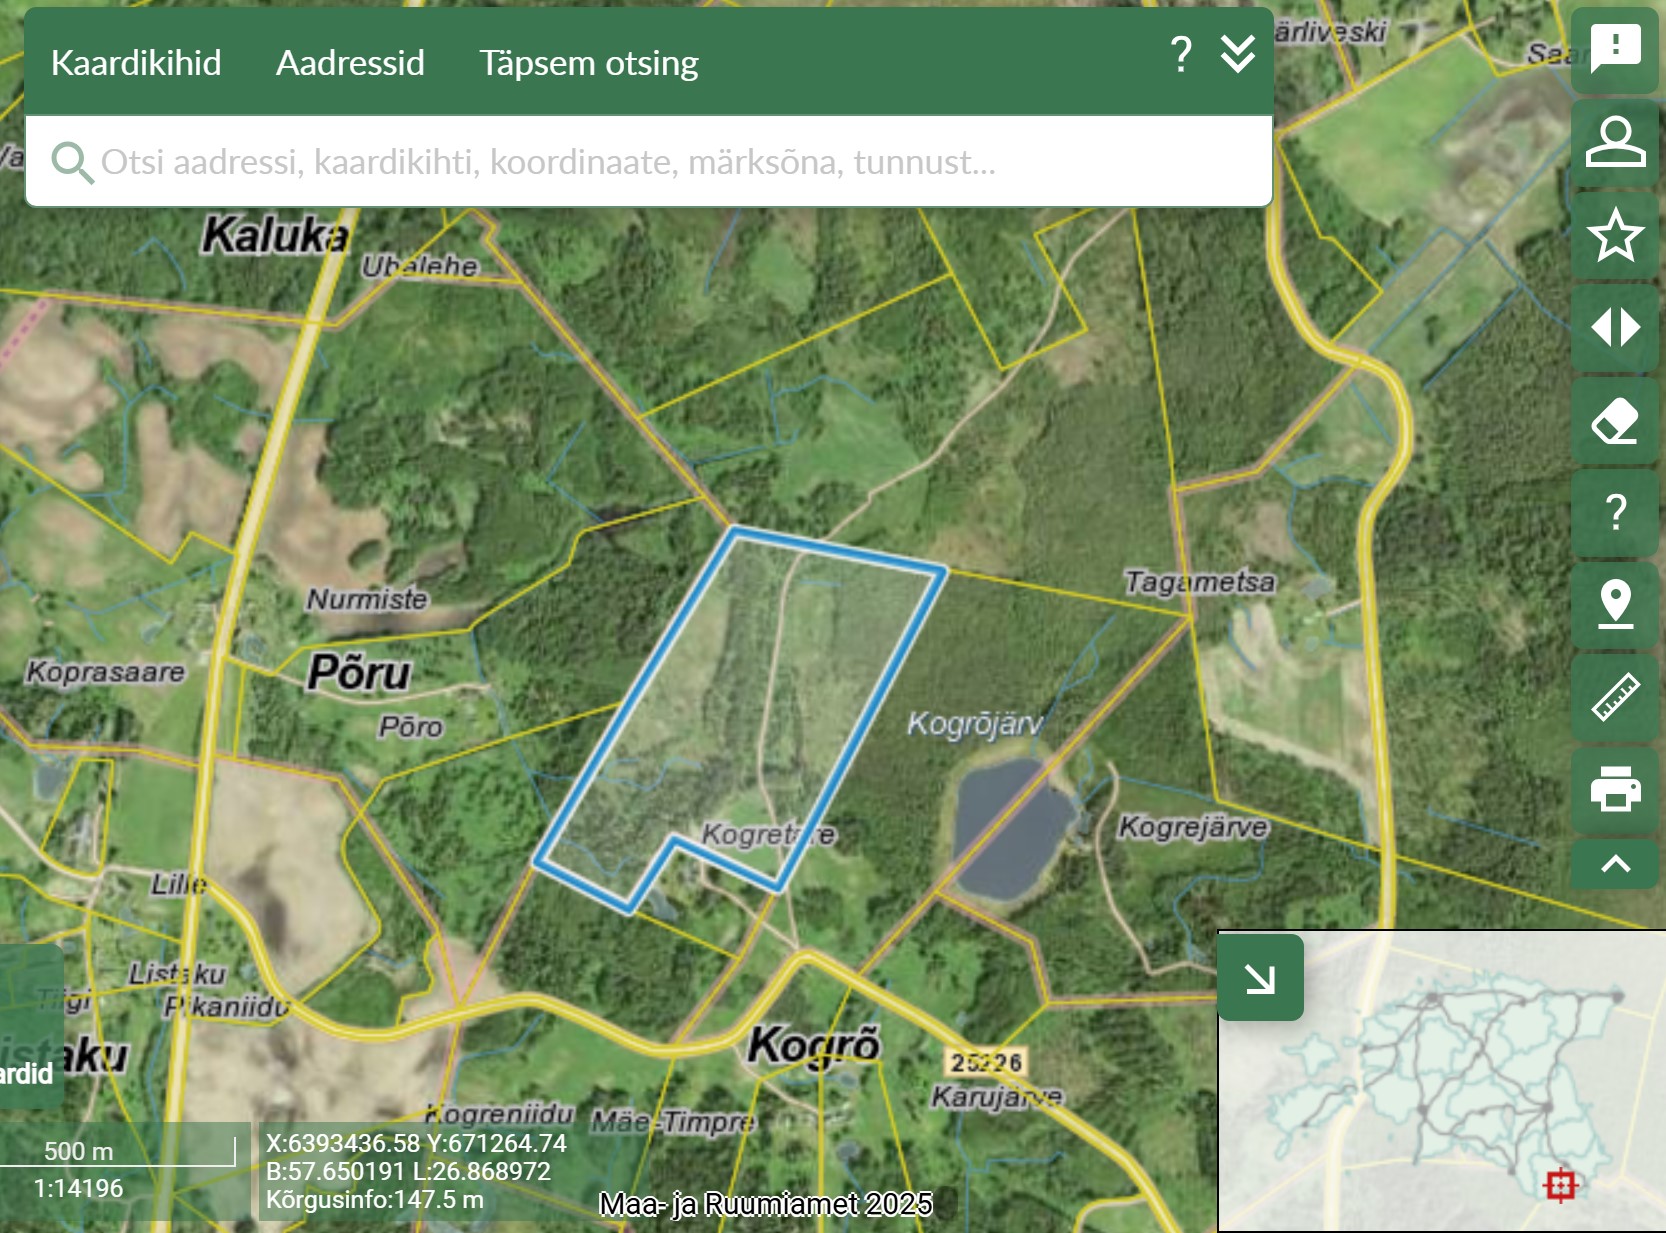This screenshot has height=1233, width=1666.
Task: Switch to the Aadressid tab
Action: click(350, 63)
